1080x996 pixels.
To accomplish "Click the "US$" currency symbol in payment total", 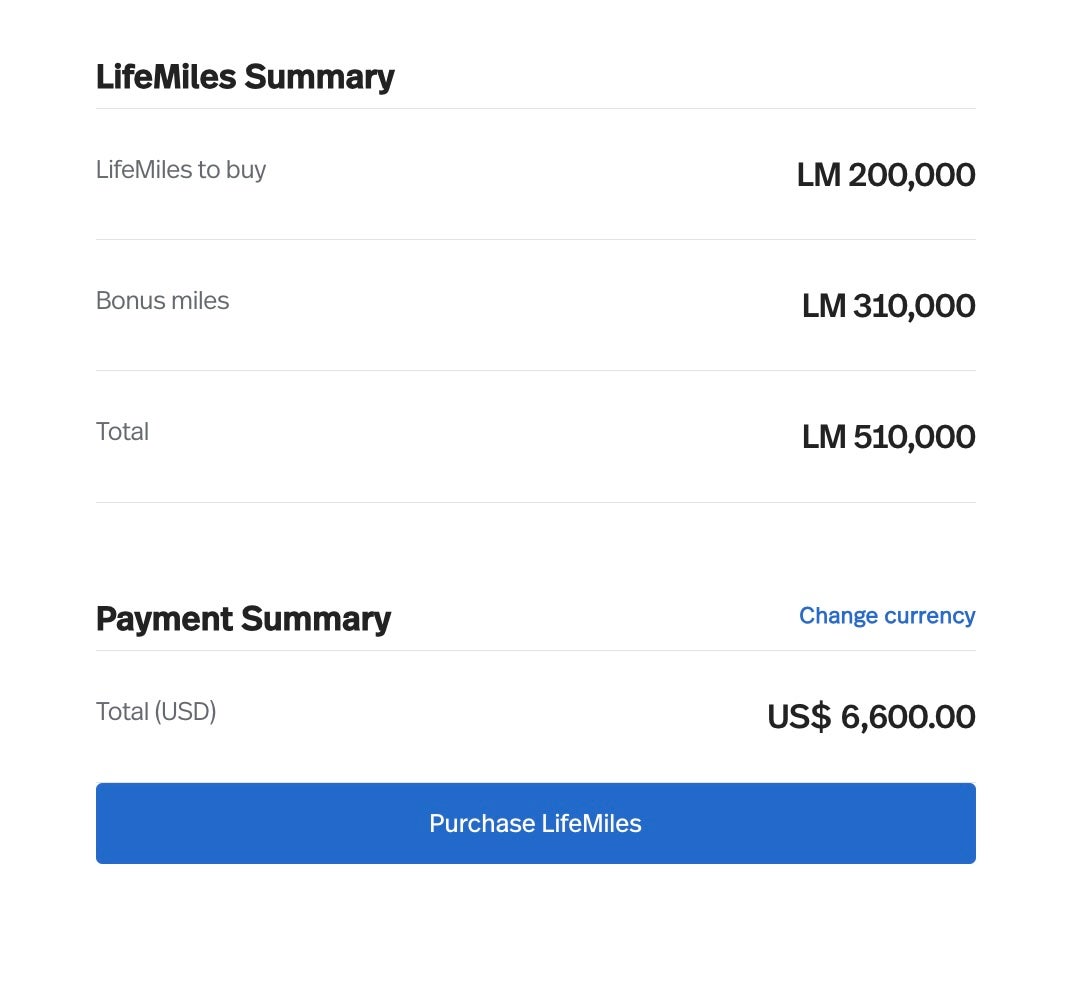I will click(x=798, y=717).
